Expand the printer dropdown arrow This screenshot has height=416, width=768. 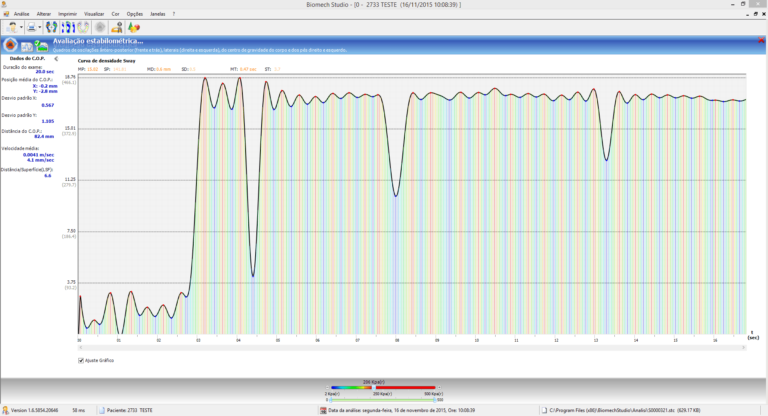(x=40, y=27)
